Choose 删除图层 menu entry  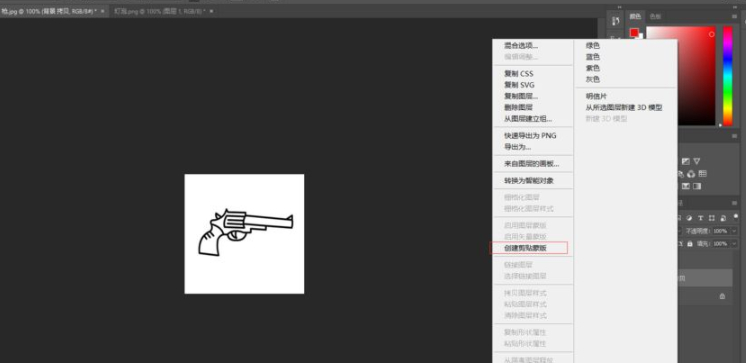(x=518, y=108)
